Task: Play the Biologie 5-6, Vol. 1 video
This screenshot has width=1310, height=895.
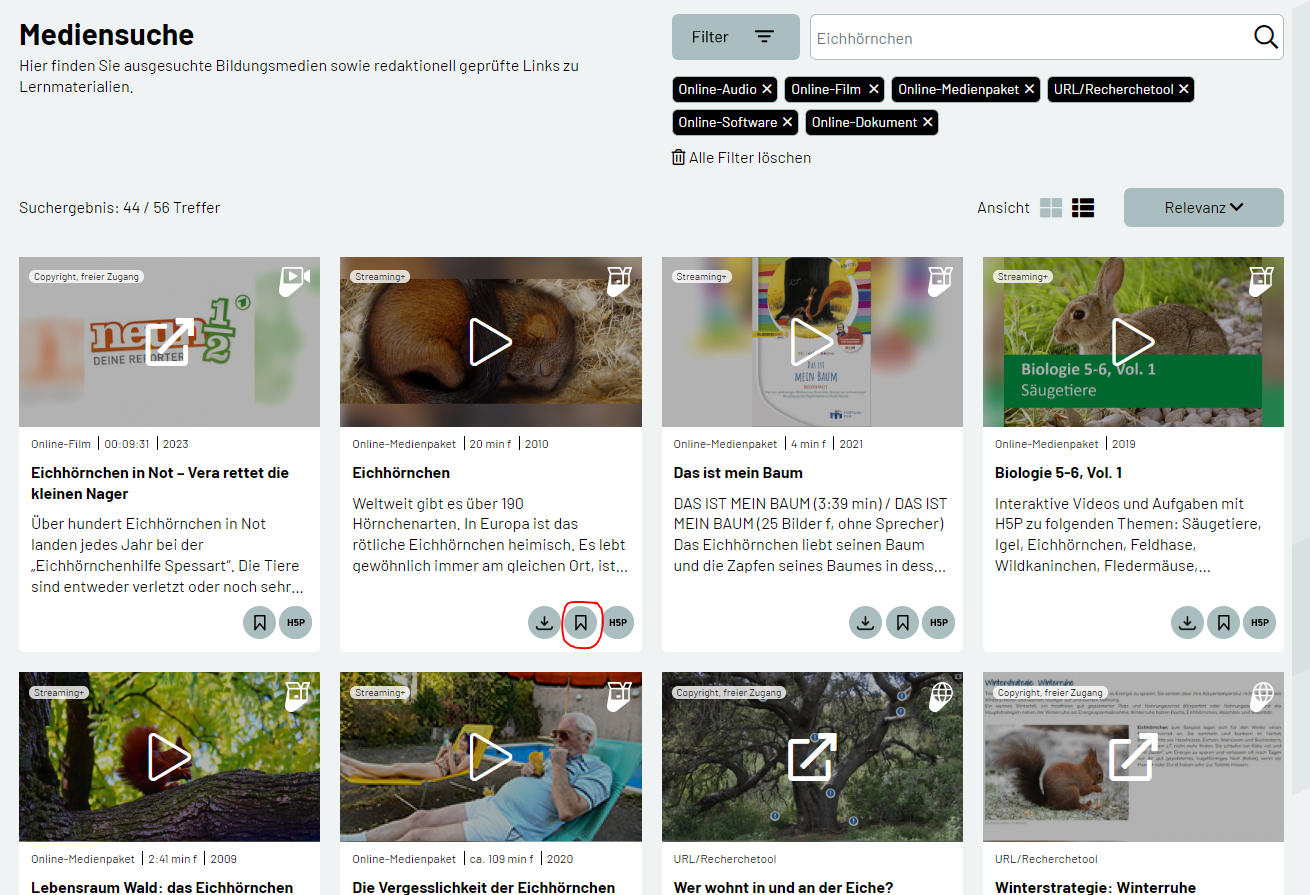Action: tap(1133, 342)
